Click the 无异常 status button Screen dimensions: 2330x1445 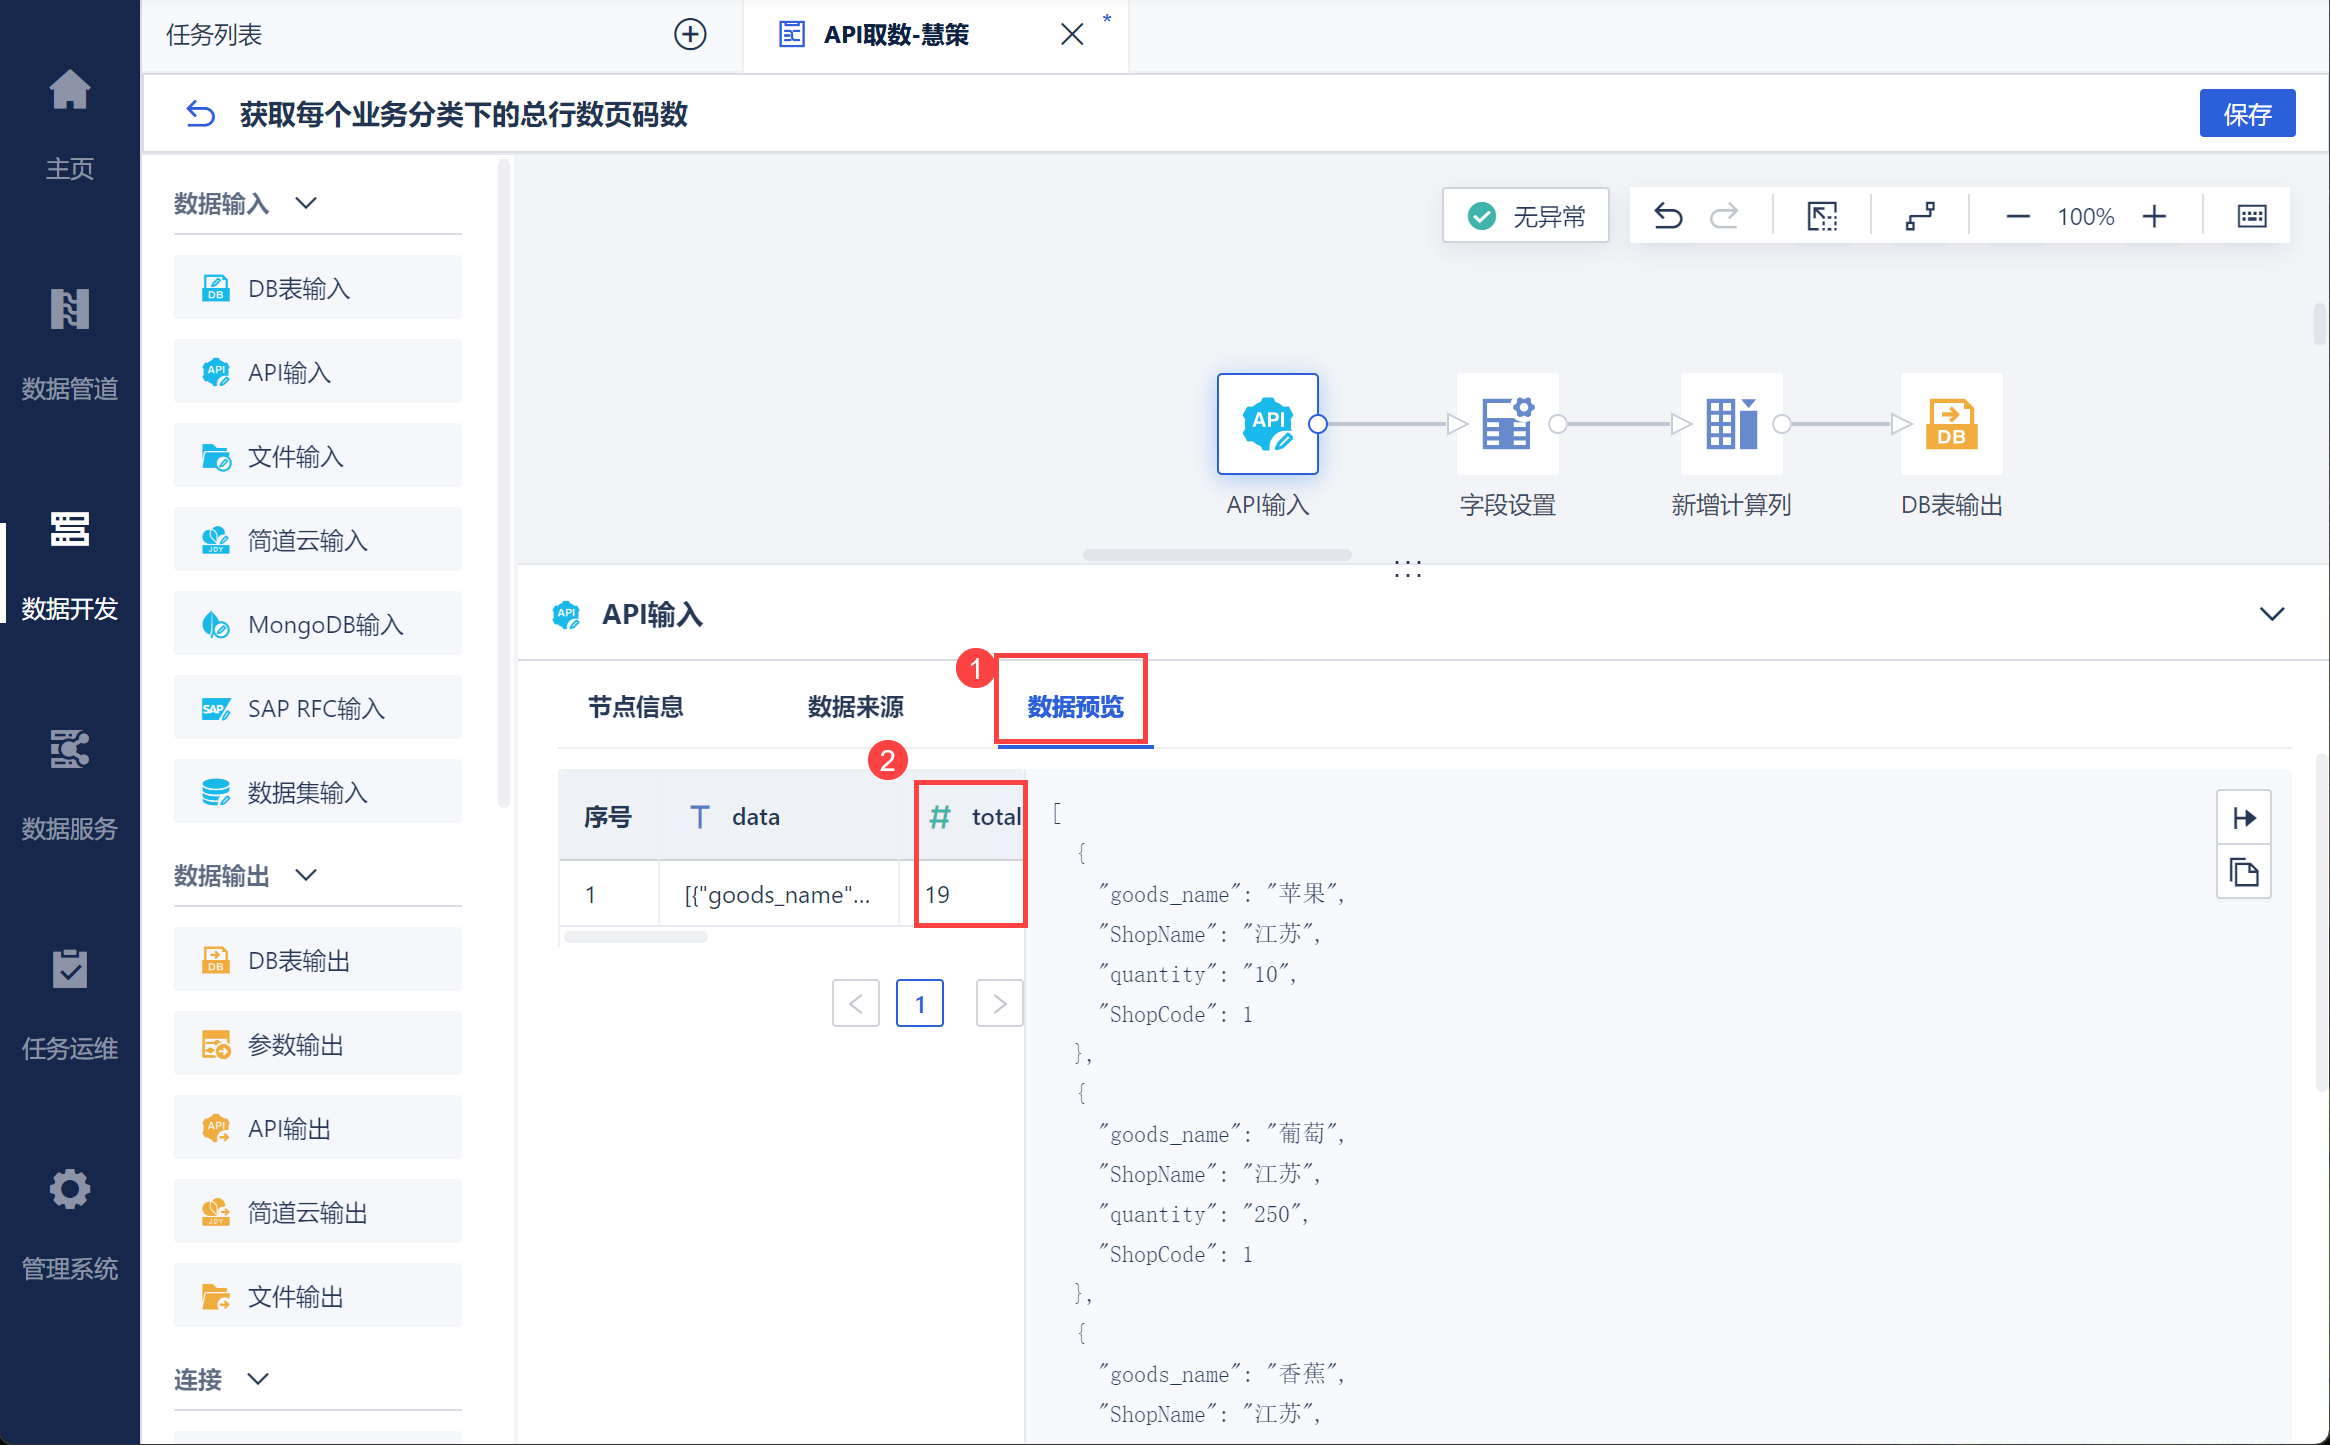(x=1525, y=216)
